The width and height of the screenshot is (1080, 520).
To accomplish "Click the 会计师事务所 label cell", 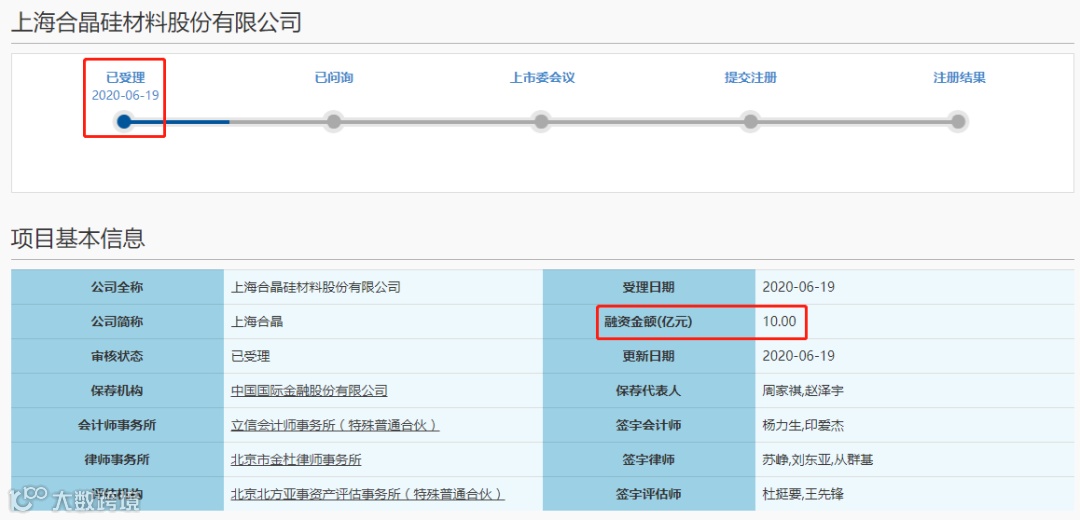I will coord(117,425).
